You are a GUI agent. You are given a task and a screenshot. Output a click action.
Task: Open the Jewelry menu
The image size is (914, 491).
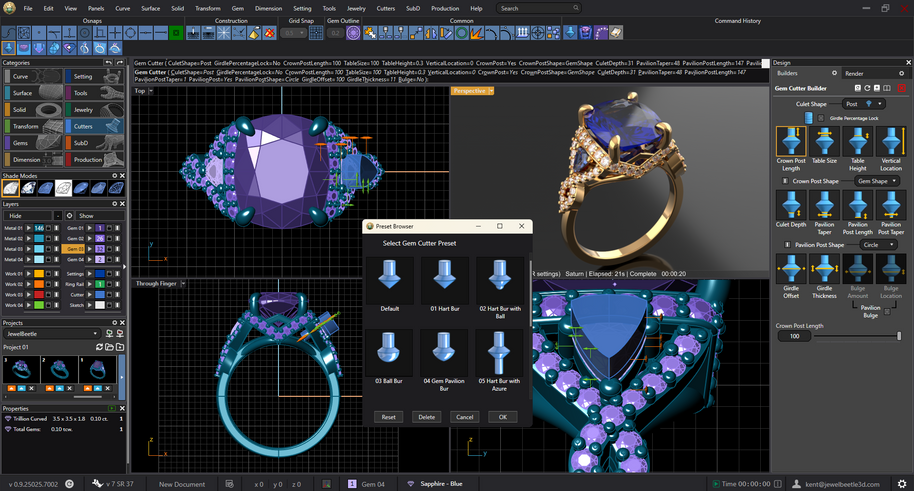(x=356, y=8)
